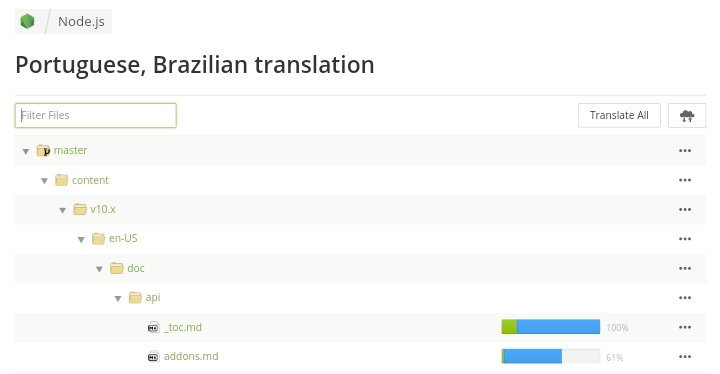Click the Node.js breadcrumb link
Image resolution: width=720 pixels, height=374 pixels.
click(81, 22)
